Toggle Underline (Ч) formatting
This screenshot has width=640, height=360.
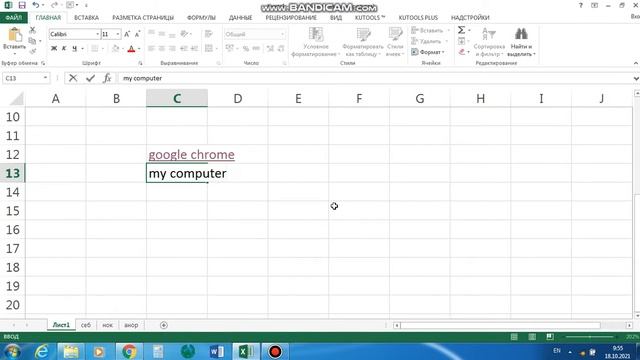coord(74,49)
